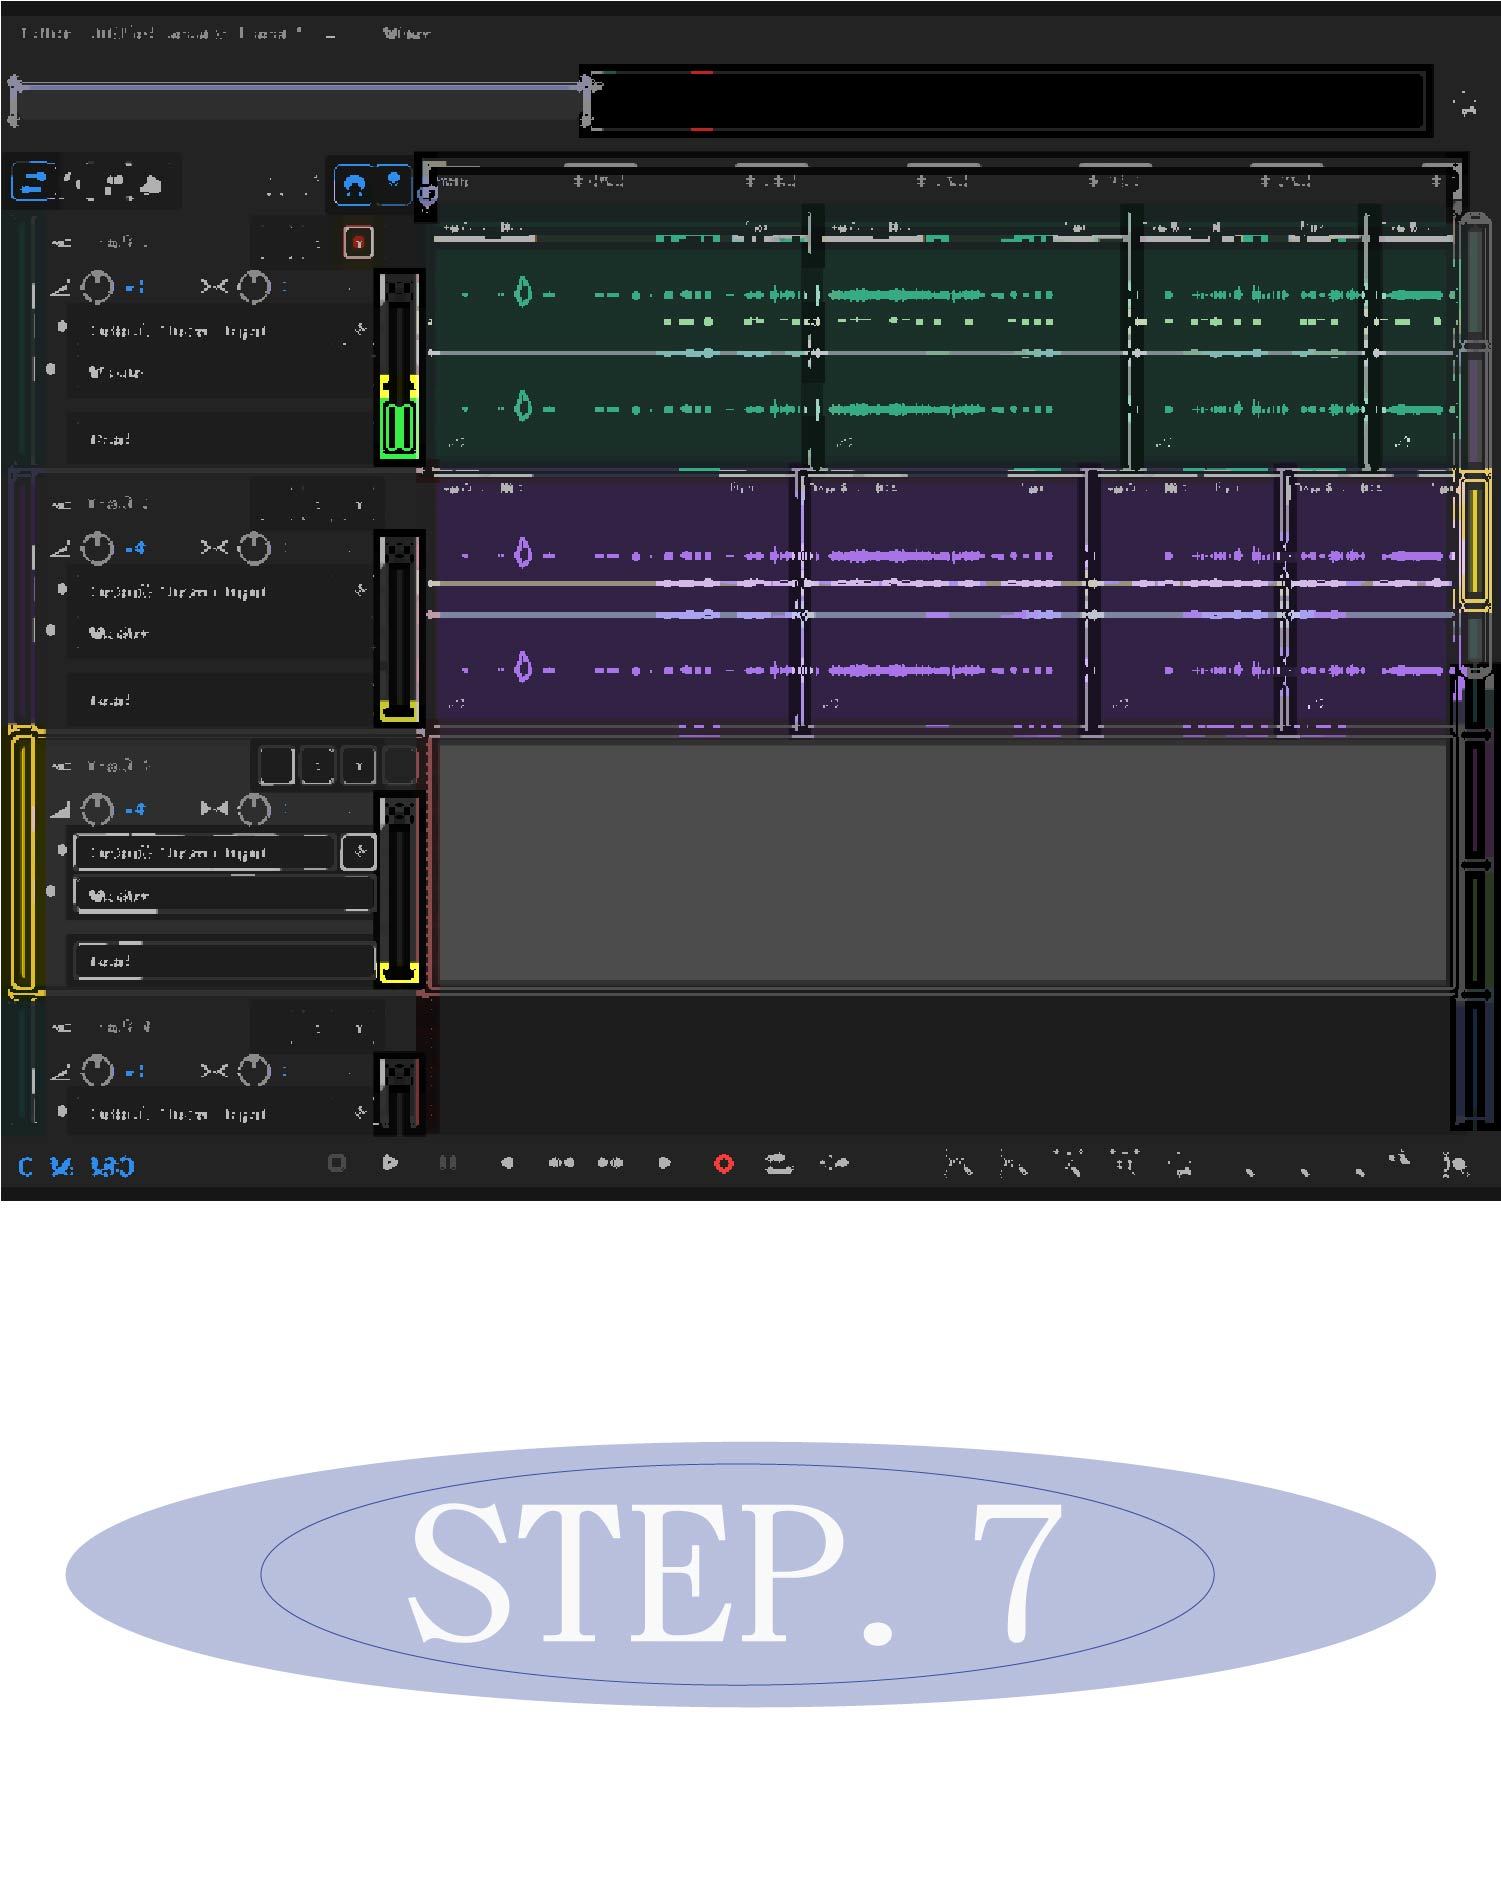Arm Track 2 for recording

(x=358, y=504)
